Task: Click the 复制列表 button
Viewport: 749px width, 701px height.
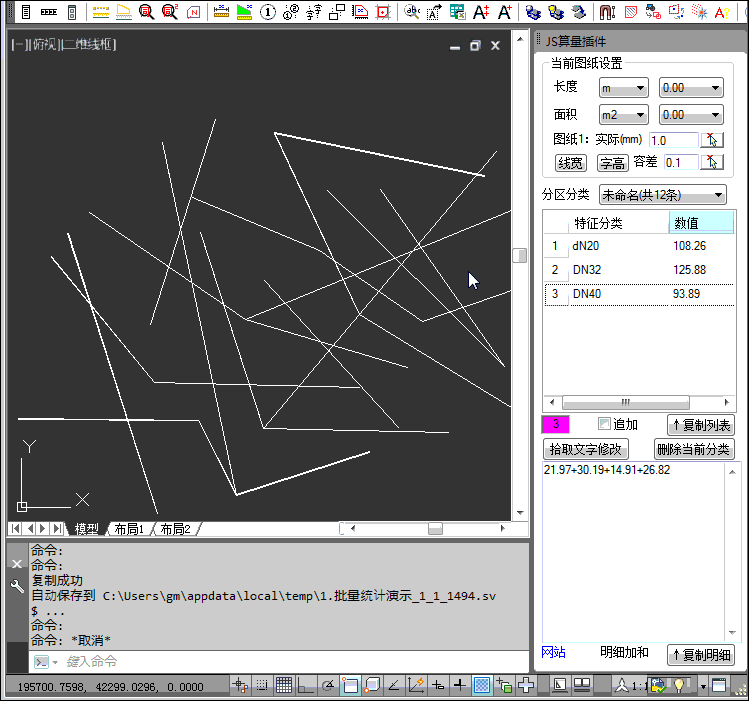Action: [700, 425]
